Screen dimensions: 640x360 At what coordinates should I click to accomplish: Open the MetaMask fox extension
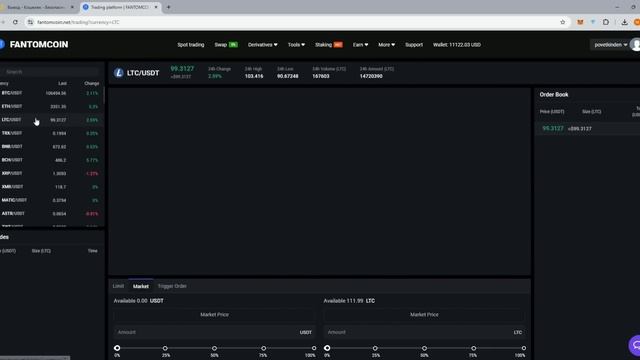pos(580,22)
